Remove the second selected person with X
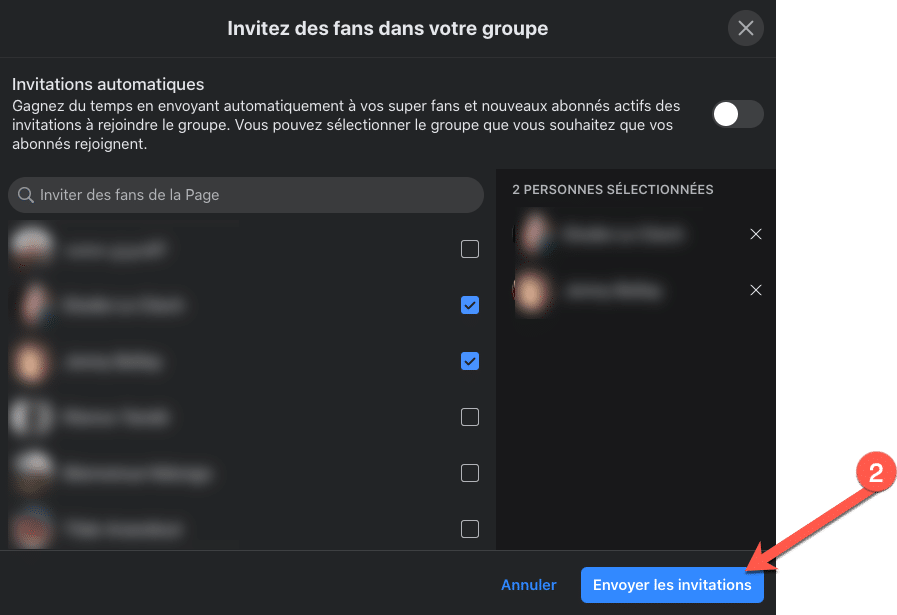 tap(756, 290)
